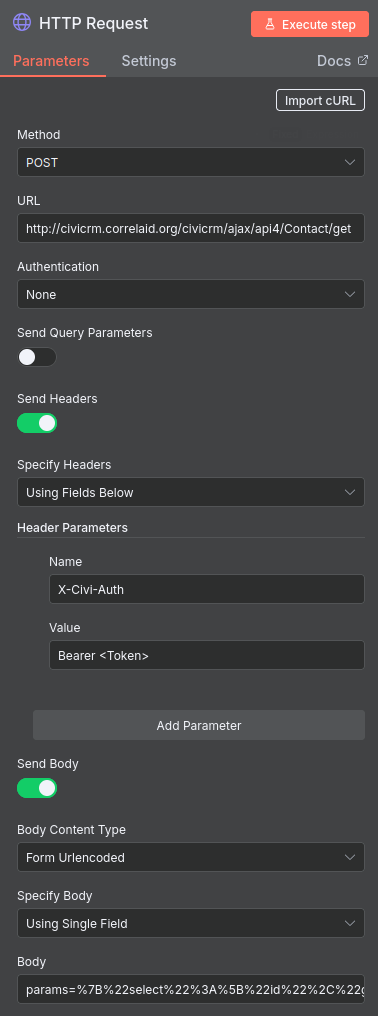The height and width of the screenshot is (1016, 378).
Task: Click the Body Content Type label
Action: pos(71,829)
